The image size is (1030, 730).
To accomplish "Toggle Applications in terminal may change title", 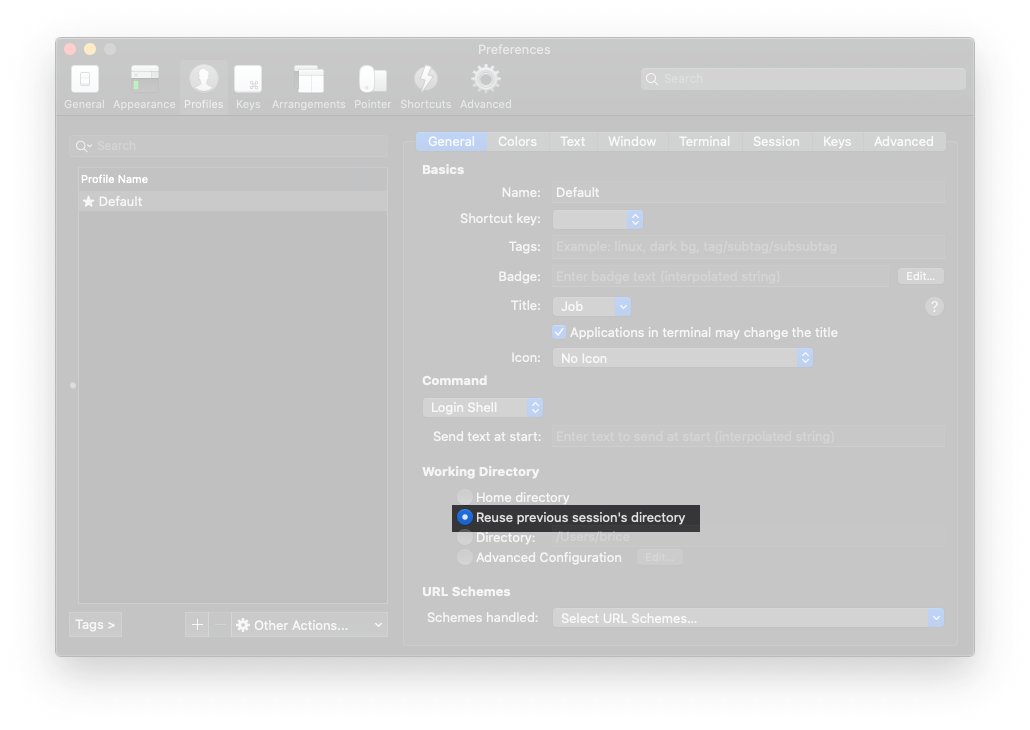I will (559, 332).
